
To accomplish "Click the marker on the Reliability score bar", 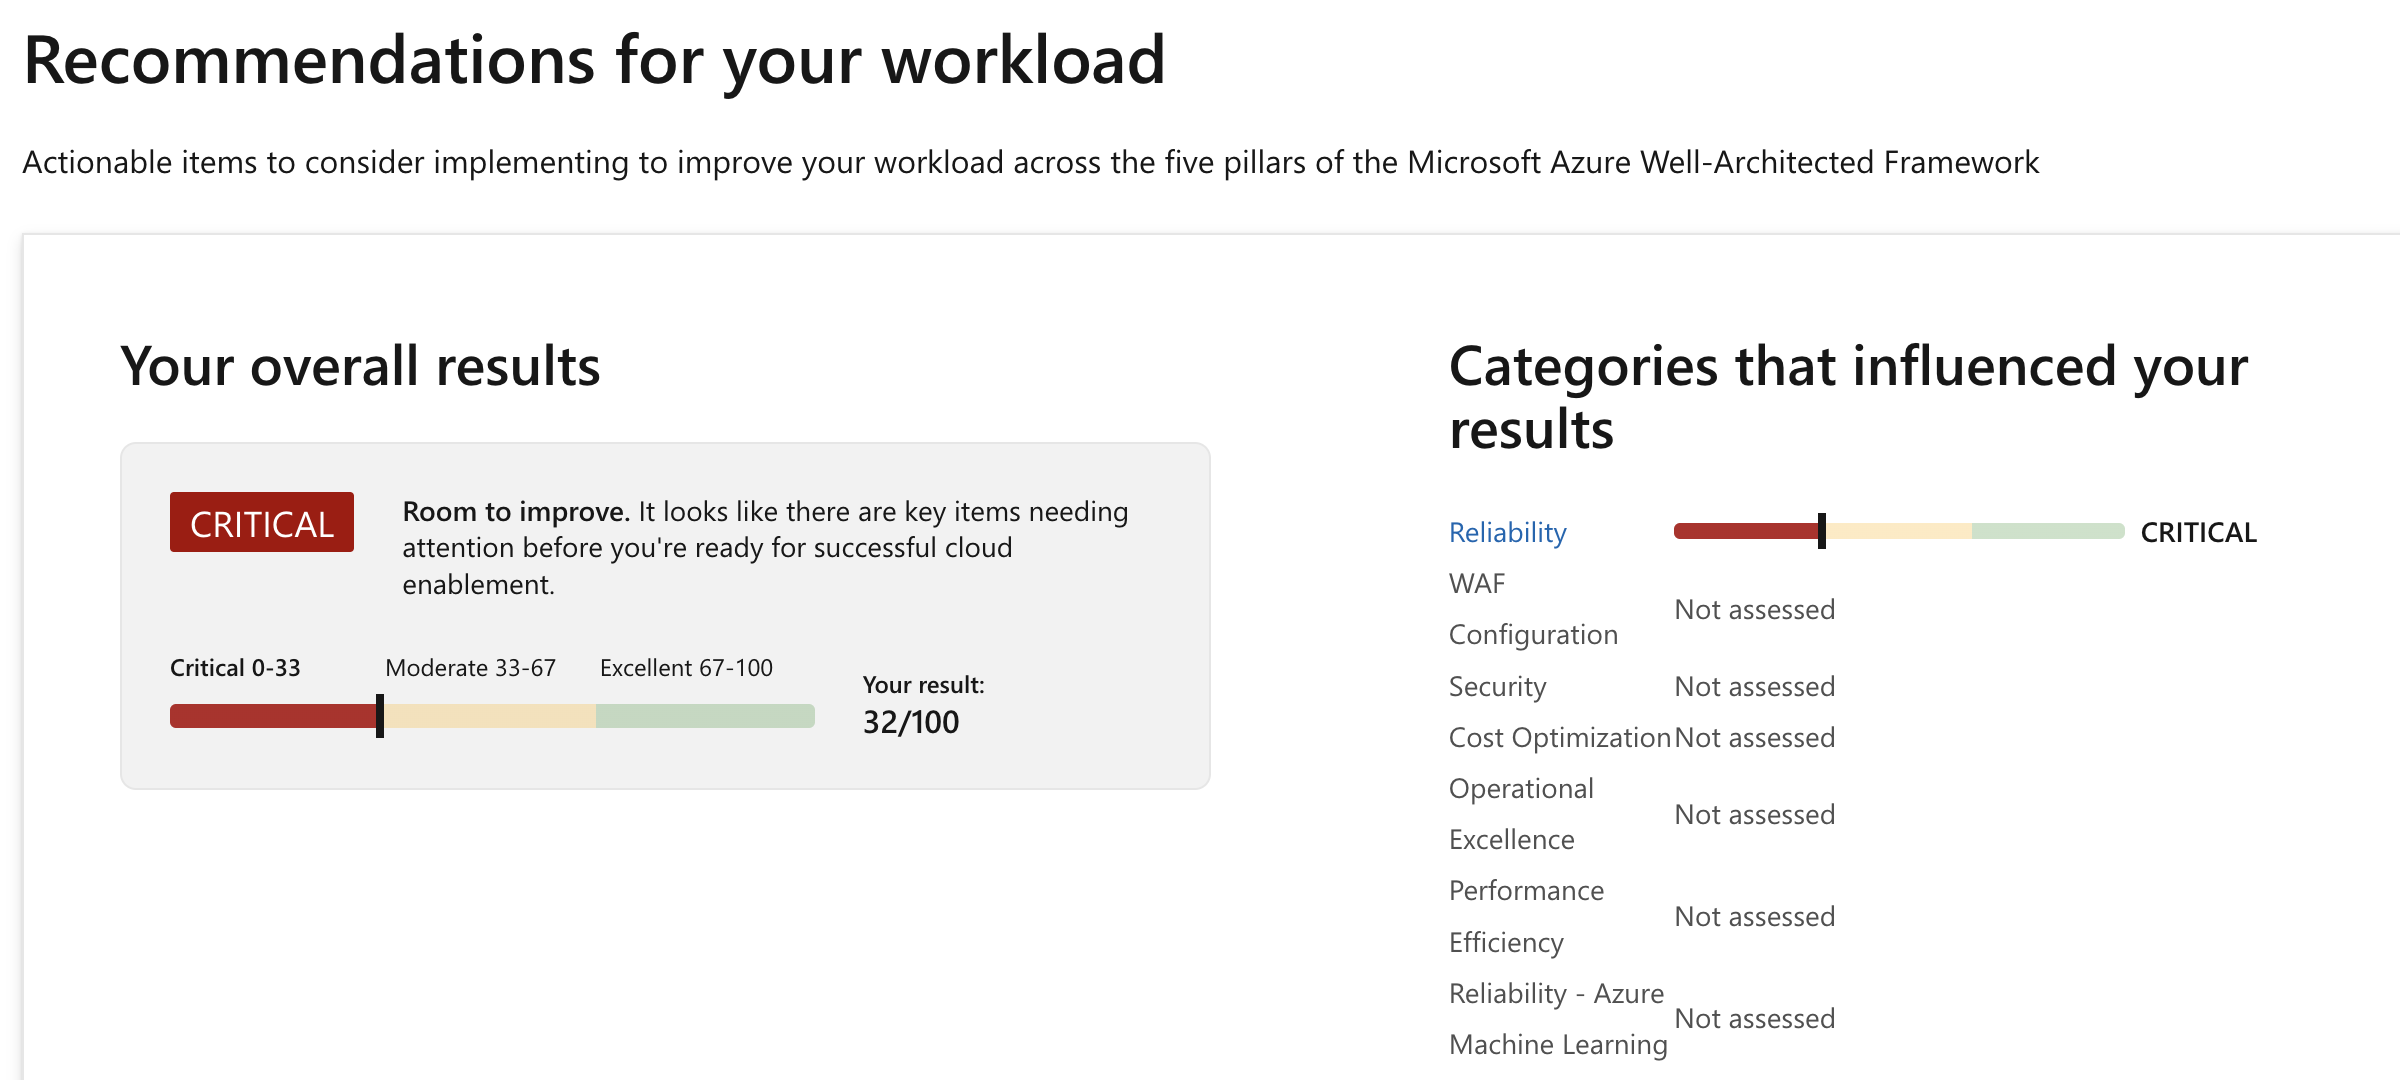I will click(x=1822, y=531).
